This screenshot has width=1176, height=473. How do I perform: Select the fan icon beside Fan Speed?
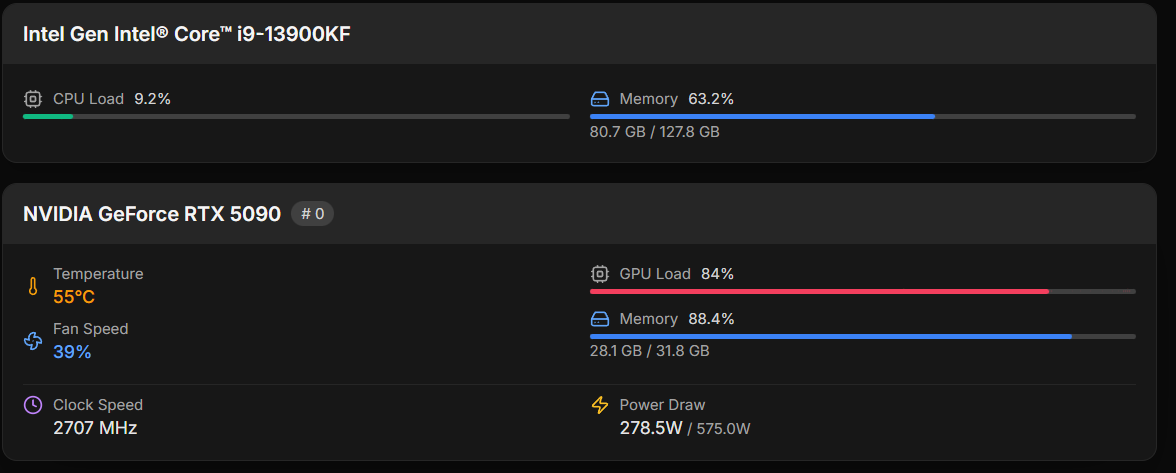tap(33, 341)
